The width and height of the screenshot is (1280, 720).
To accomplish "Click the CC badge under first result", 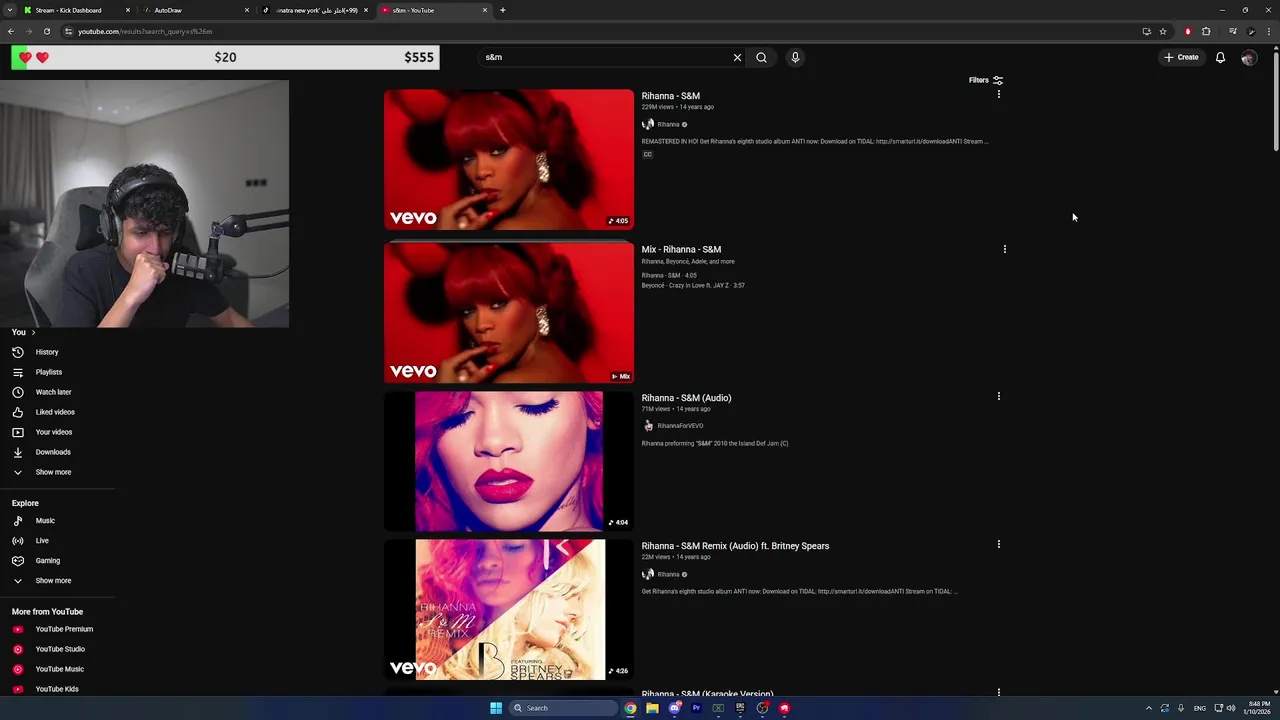I will point(647,155).
